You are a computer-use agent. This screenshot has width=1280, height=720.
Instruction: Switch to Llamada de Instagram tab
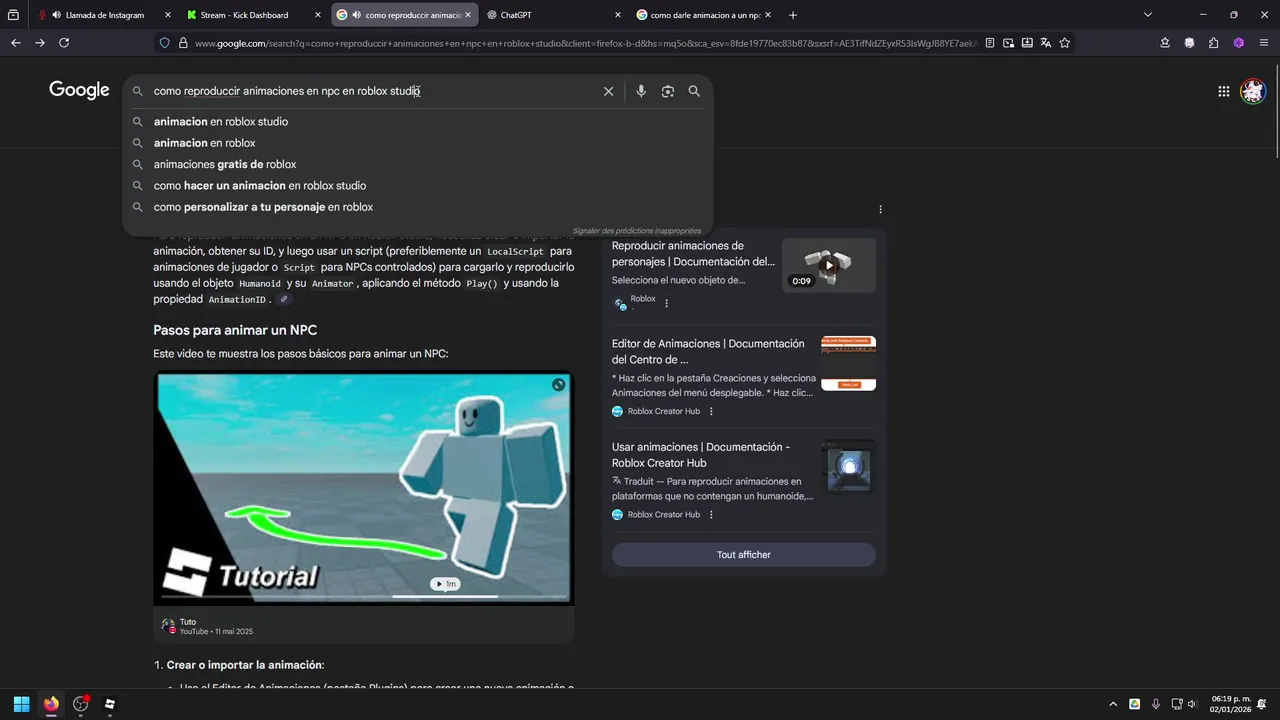[x=104, y=15]
